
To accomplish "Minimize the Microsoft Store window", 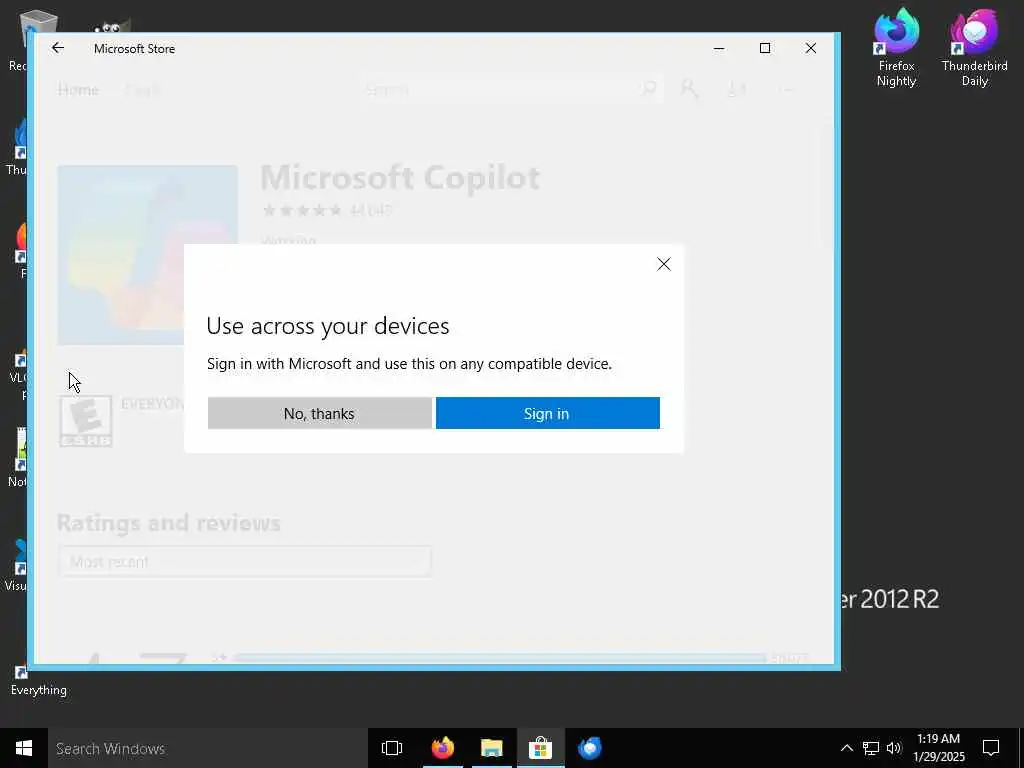I will [719, 48].
